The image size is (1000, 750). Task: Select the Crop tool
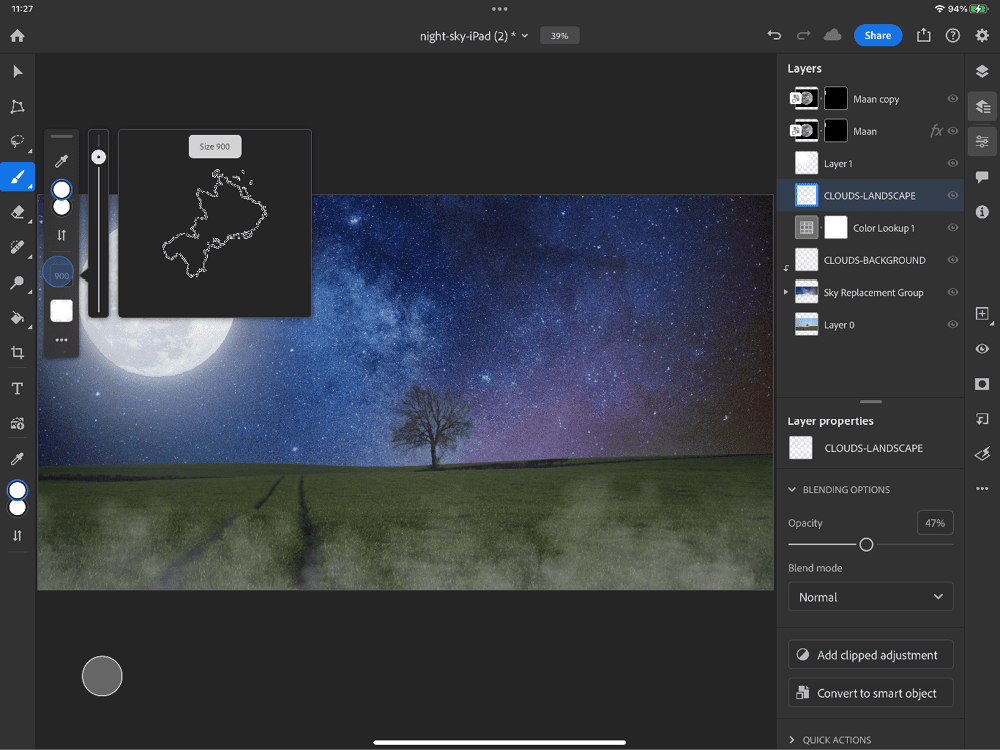coord(17,353)
